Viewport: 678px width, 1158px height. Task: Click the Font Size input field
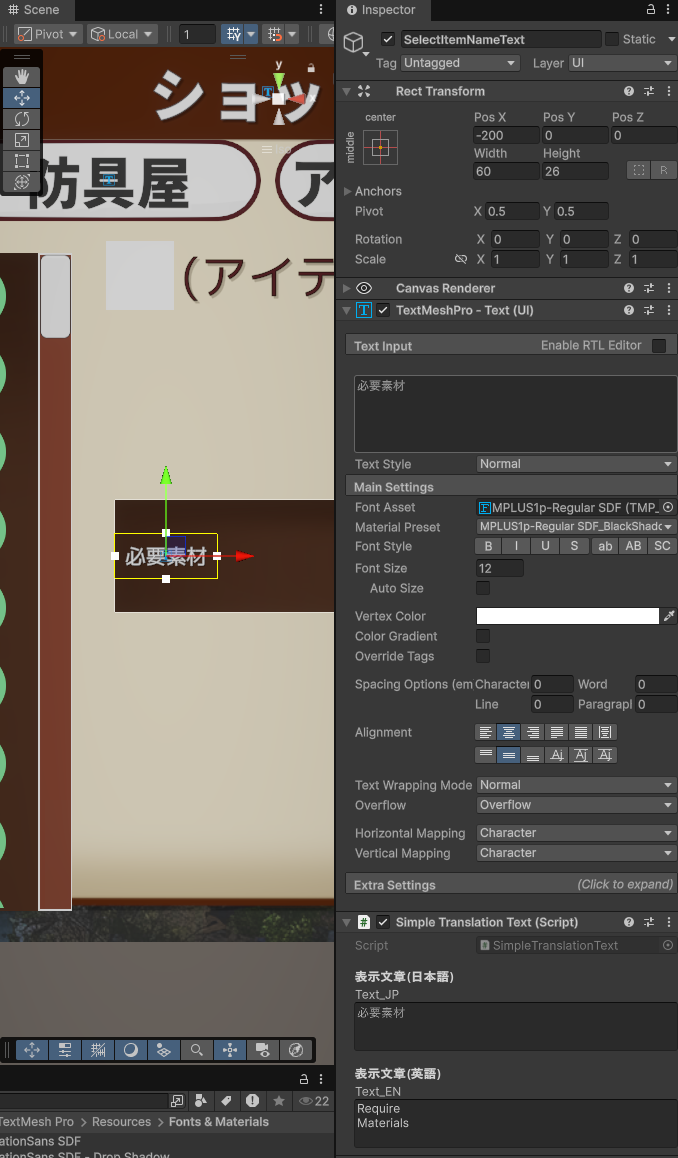click(499, 568)
